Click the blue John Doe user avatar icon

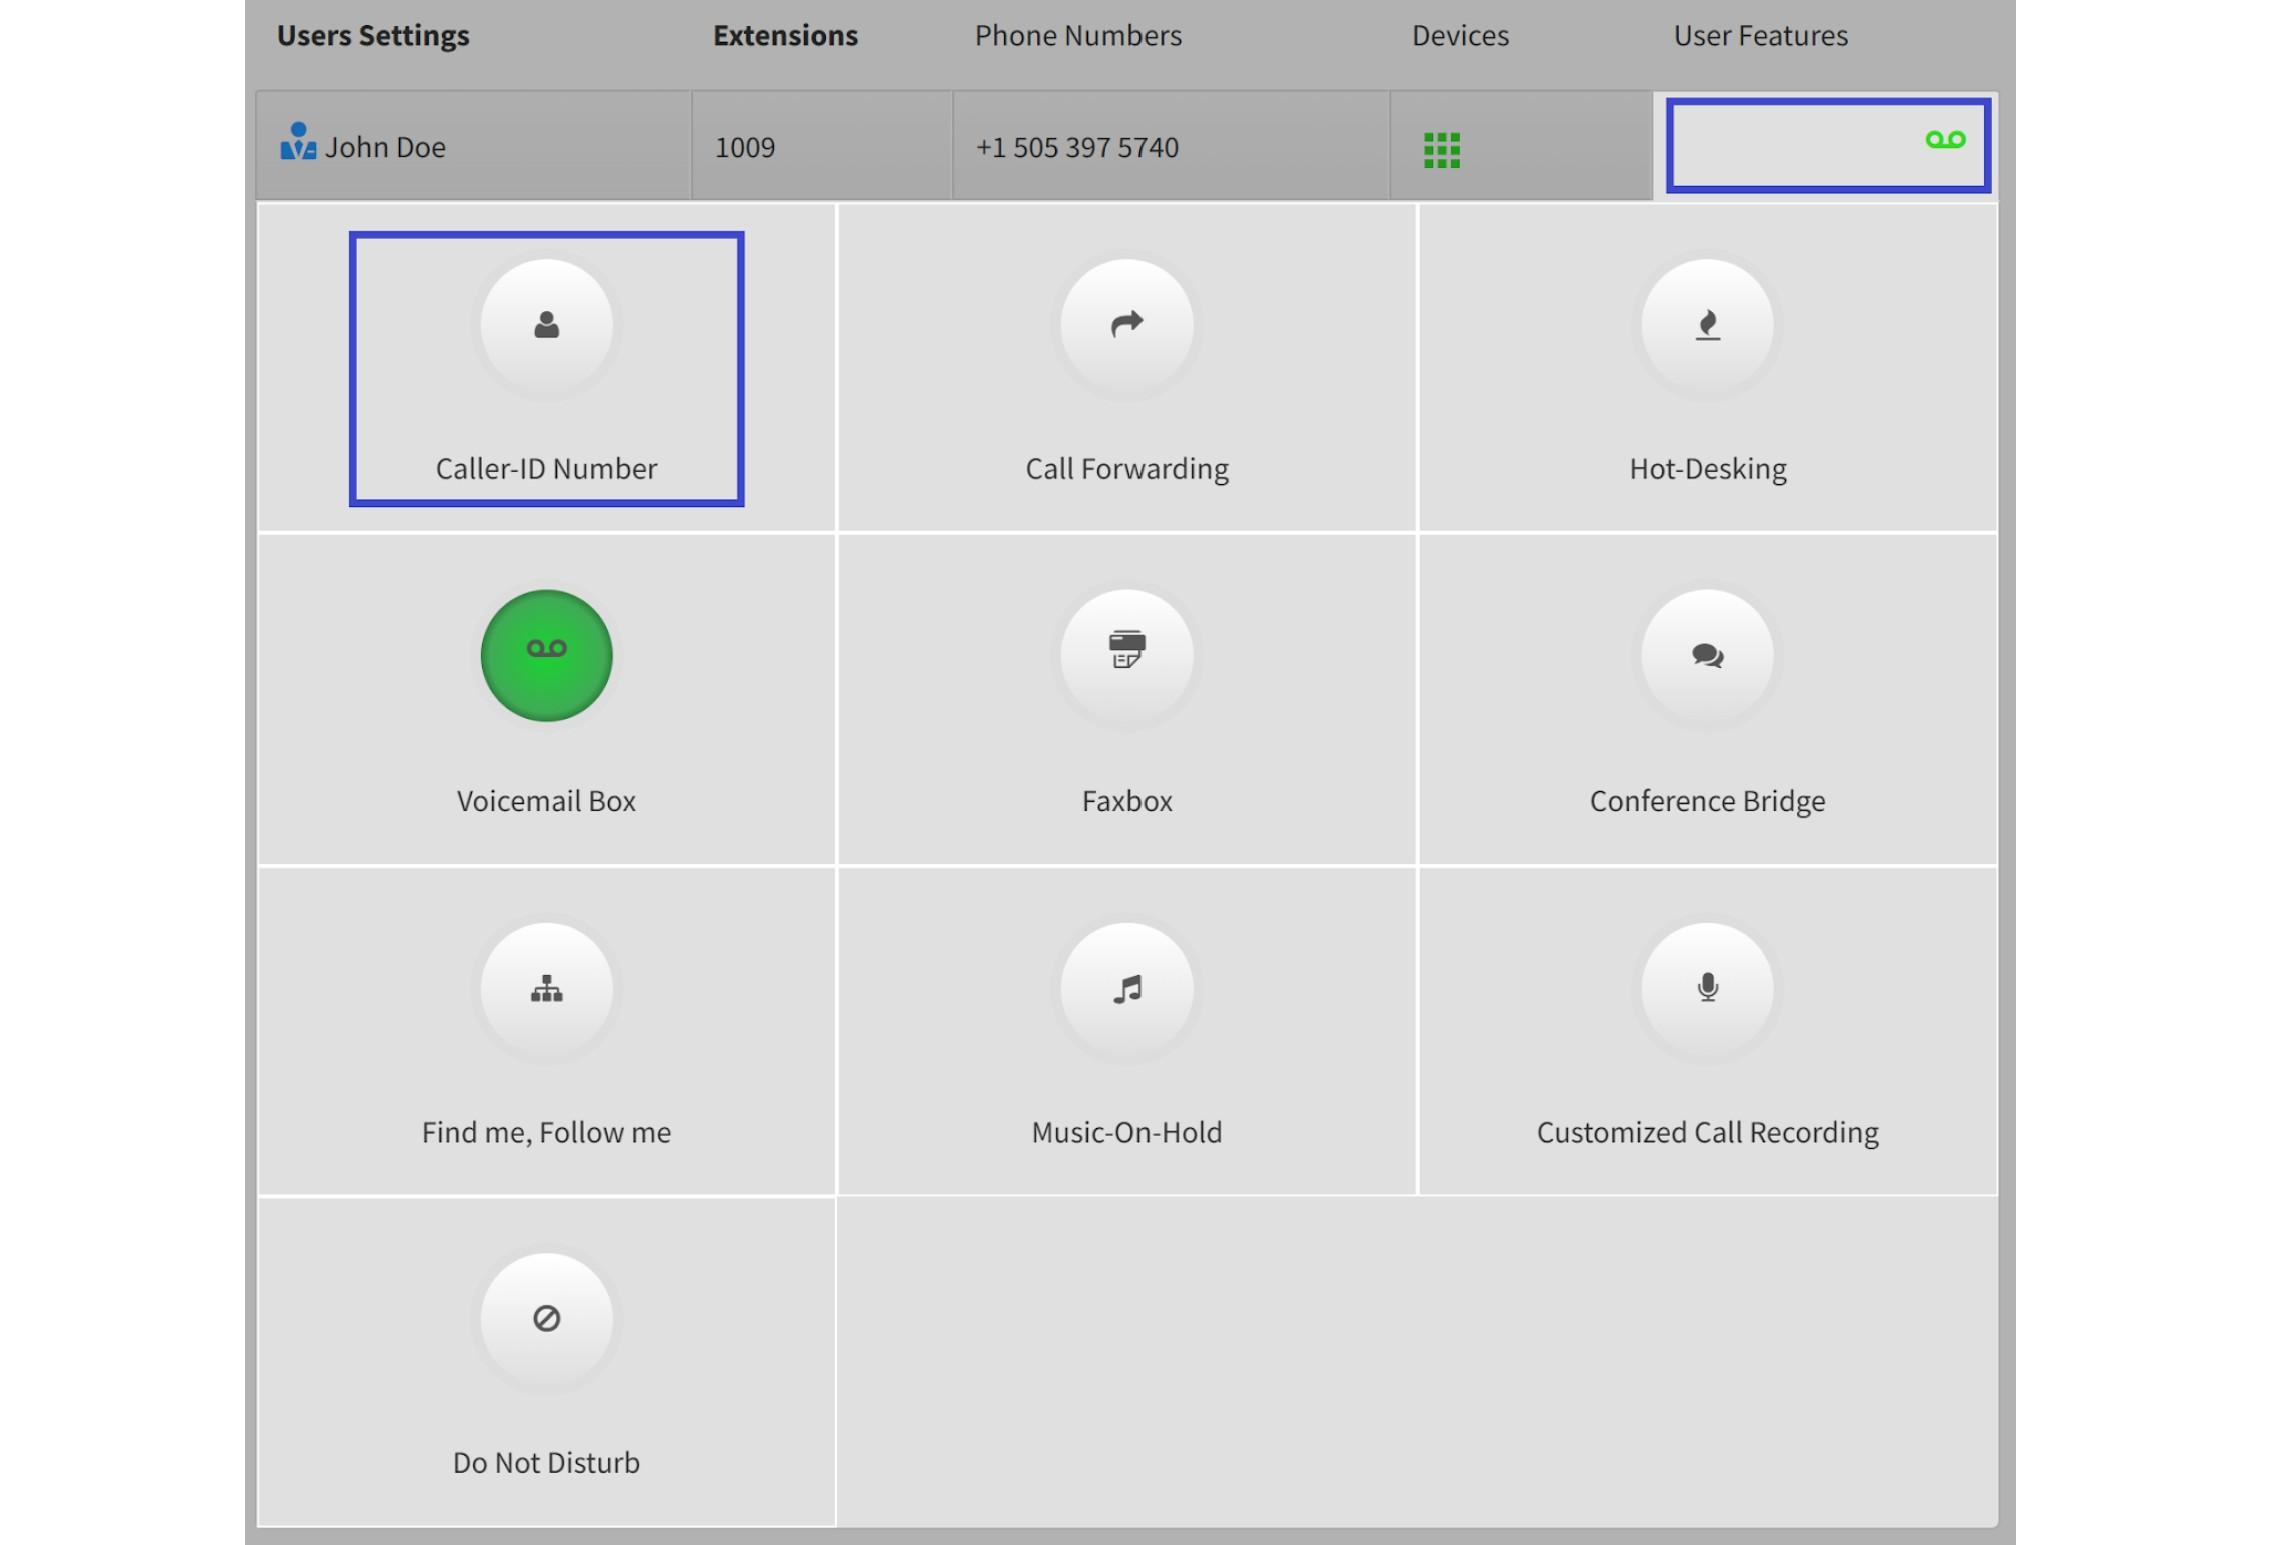pyautogui.click(x=297, y=142)
